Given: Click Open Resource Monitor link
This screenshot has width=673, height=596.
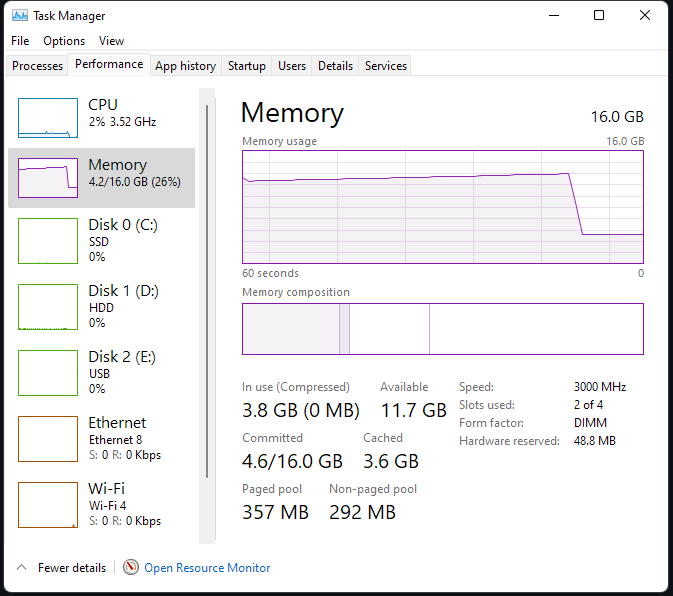Looking at the screenshot, I should pyautogui.click(x=207, y=568).
